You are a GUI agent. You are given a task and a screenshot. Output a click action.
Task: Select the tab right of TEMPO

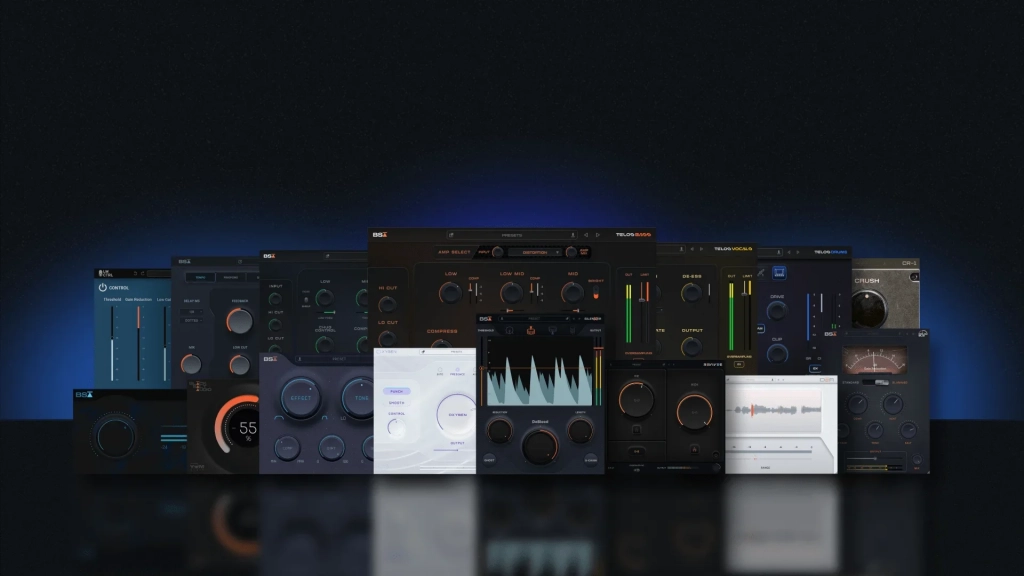pos(231,278)
